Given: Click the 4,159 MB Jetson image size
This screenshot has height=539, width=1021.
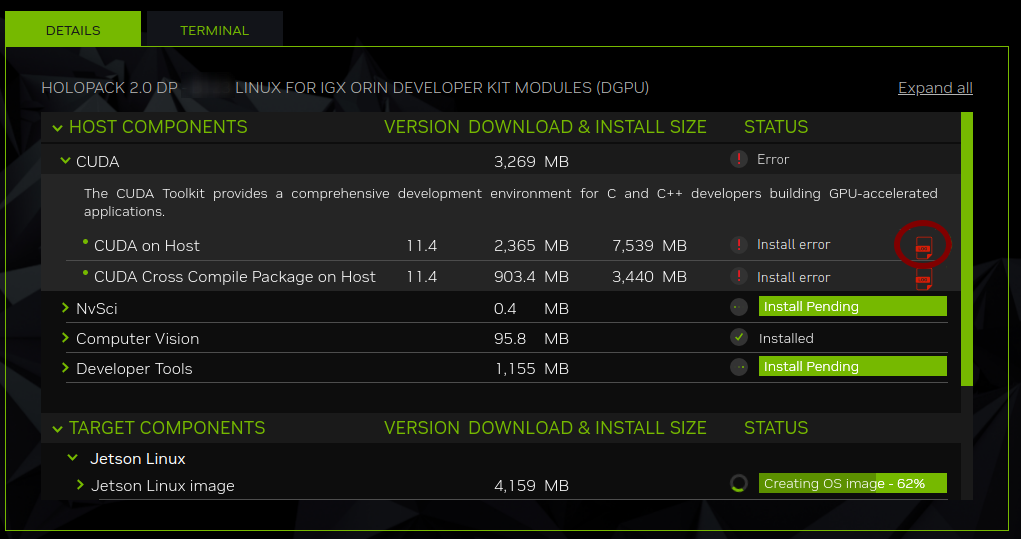Looking at the screenshot, I should (x=531, y=486).
